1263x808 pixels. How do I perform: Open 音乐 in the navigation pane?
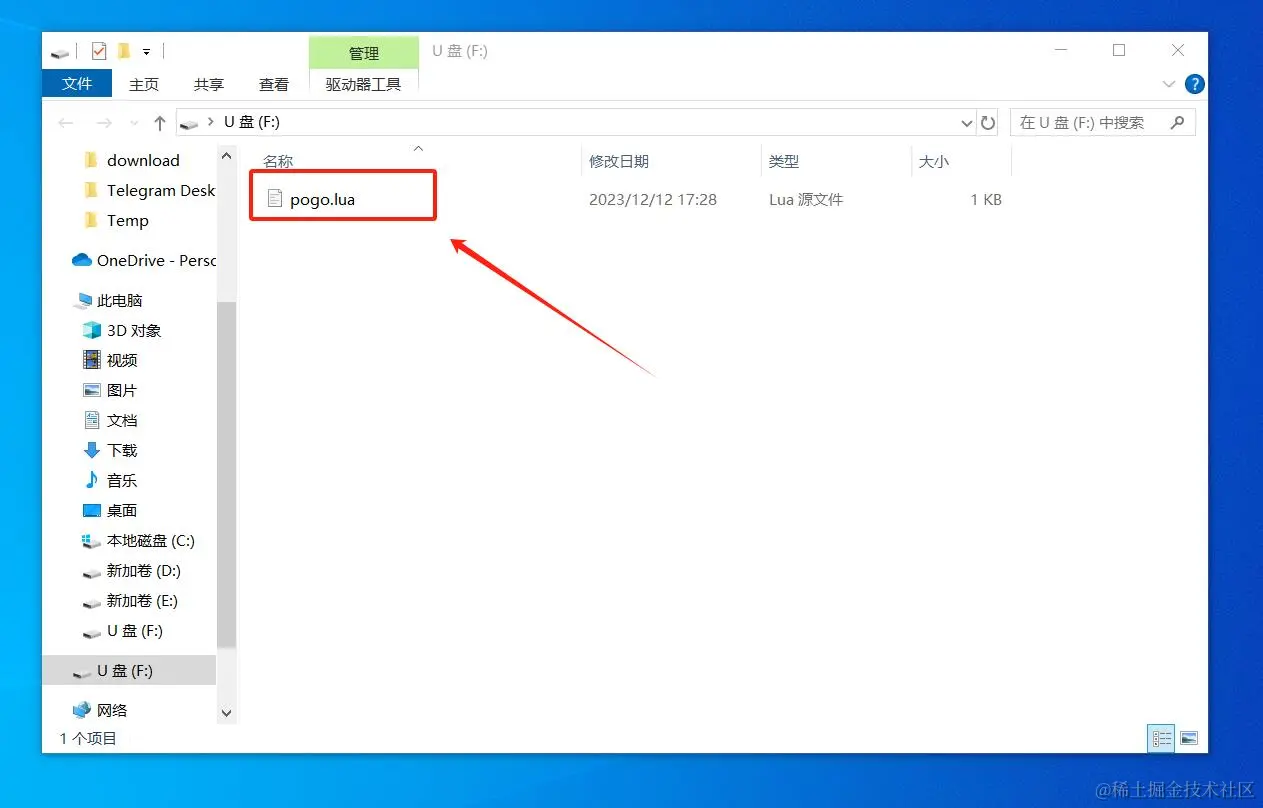click(122, 480)
